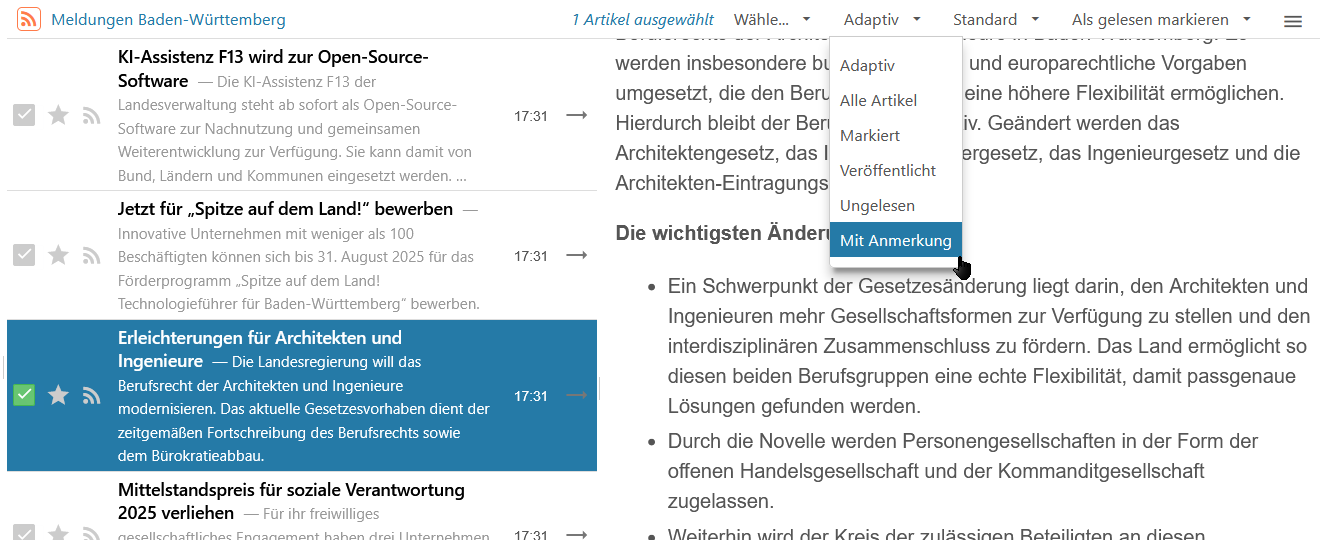
Task: Publish Erleichterungen für Architekten article via RSS icon
Action: point(92,396)
